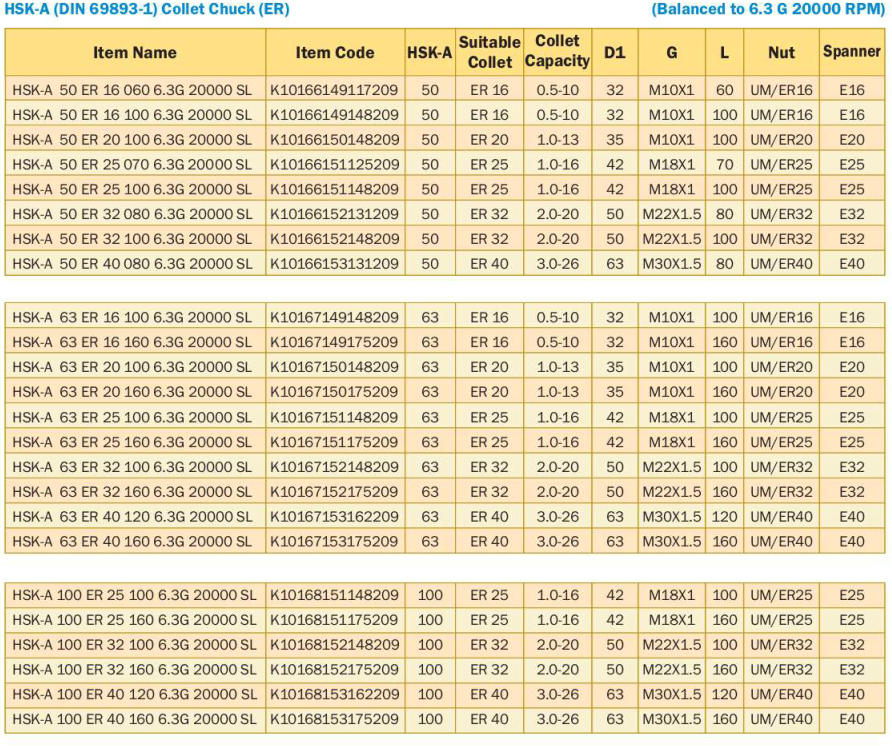Click item code K10166151125209

pos(334,164)
